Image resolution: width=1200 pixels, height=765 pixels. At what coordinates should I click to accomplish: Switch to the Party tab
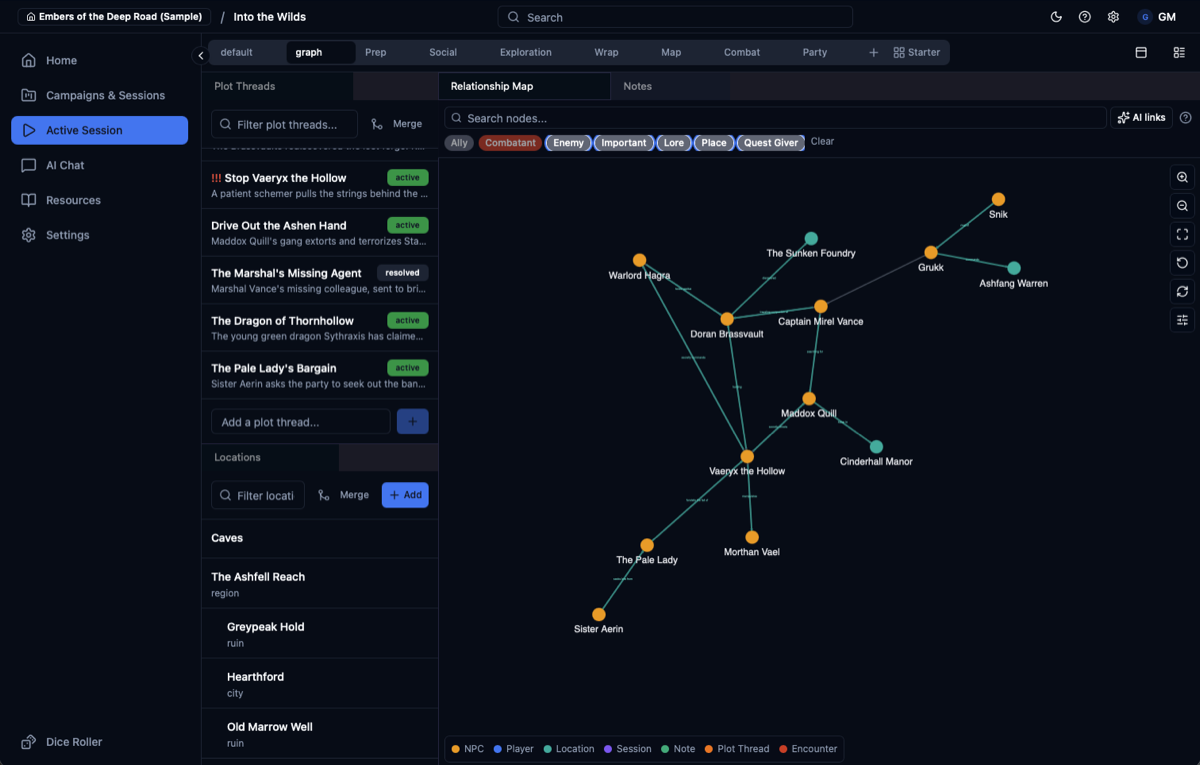(815, 52)
